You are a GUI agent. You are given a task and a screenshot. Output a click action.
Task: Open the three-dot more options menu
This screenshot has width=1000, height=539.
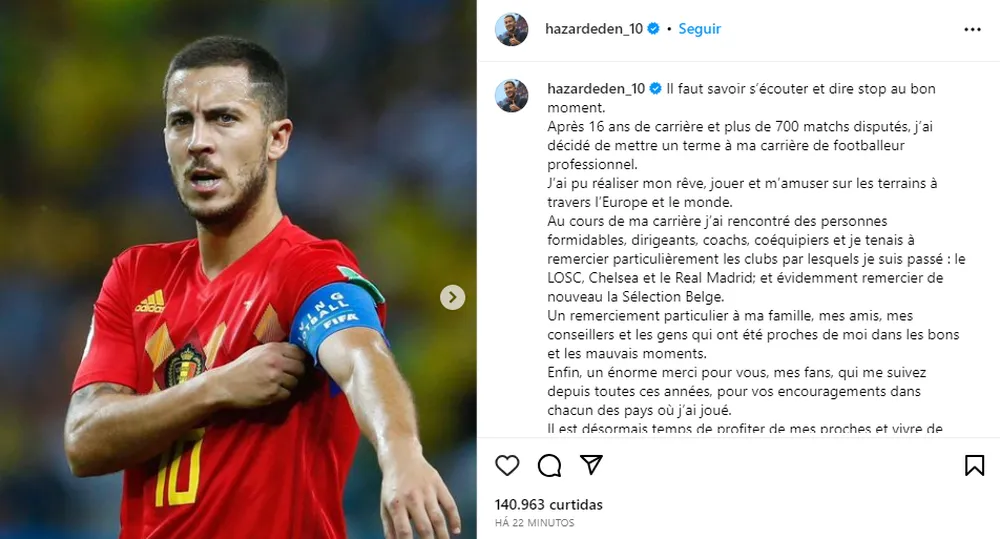pos(972,29)
